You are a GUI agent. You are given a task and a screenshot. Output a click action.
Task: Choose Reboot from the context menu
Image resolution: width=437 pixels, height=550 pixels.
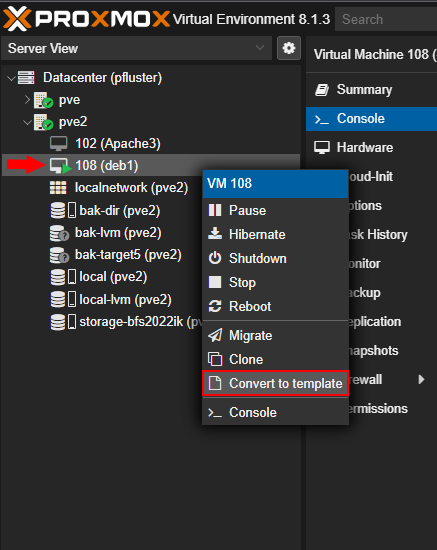[275, 306]
